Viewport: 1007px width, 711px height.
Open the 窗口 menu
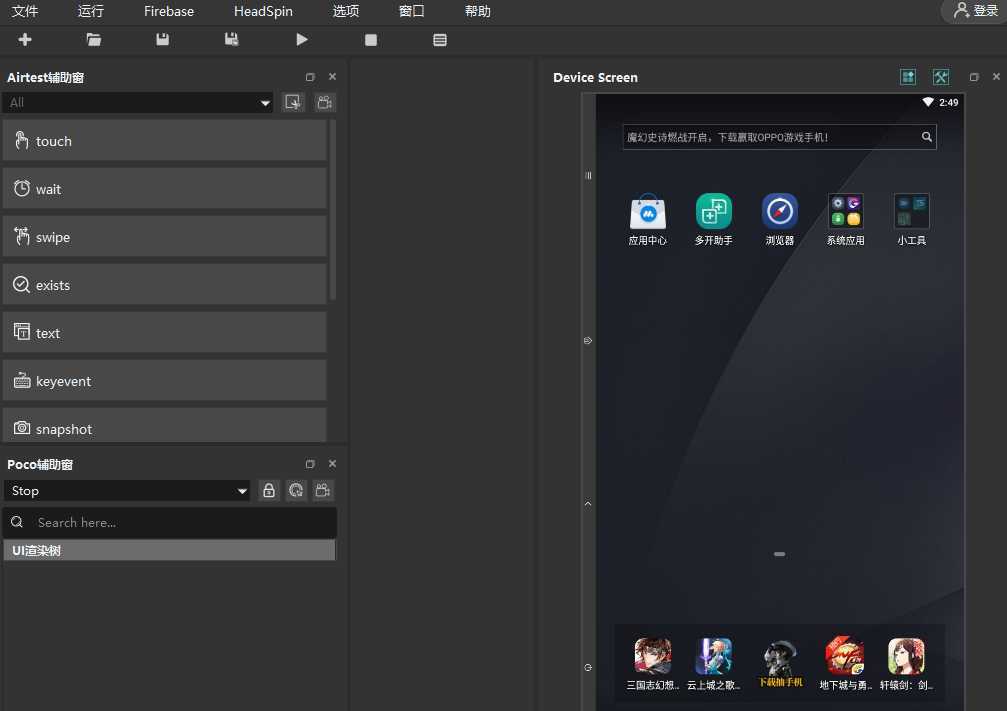(x=412, y=11)
